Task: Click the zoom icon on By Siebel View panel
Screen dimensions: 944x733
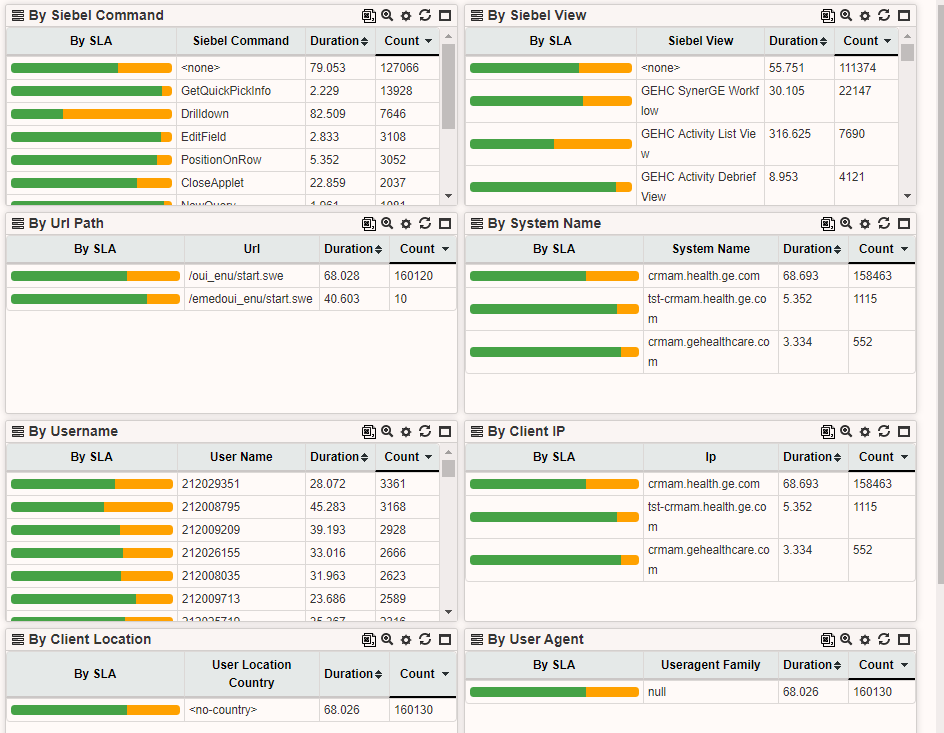Action: click(846, 16)
